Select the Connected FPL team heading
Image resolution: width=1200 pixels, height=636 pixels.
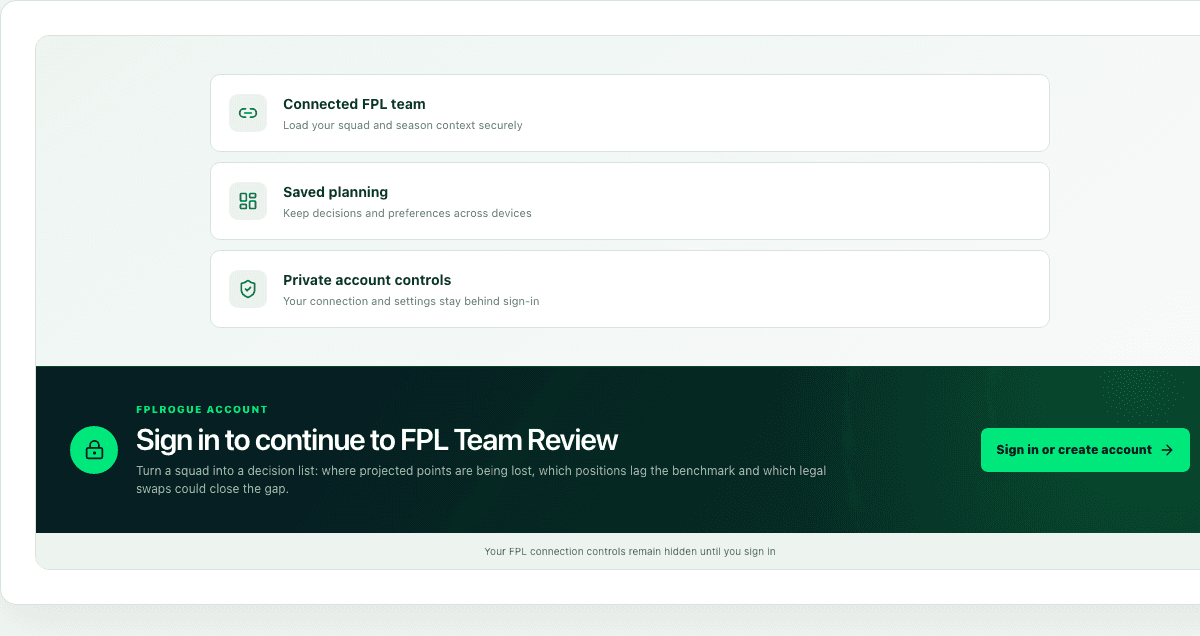[x=354, y=104]
